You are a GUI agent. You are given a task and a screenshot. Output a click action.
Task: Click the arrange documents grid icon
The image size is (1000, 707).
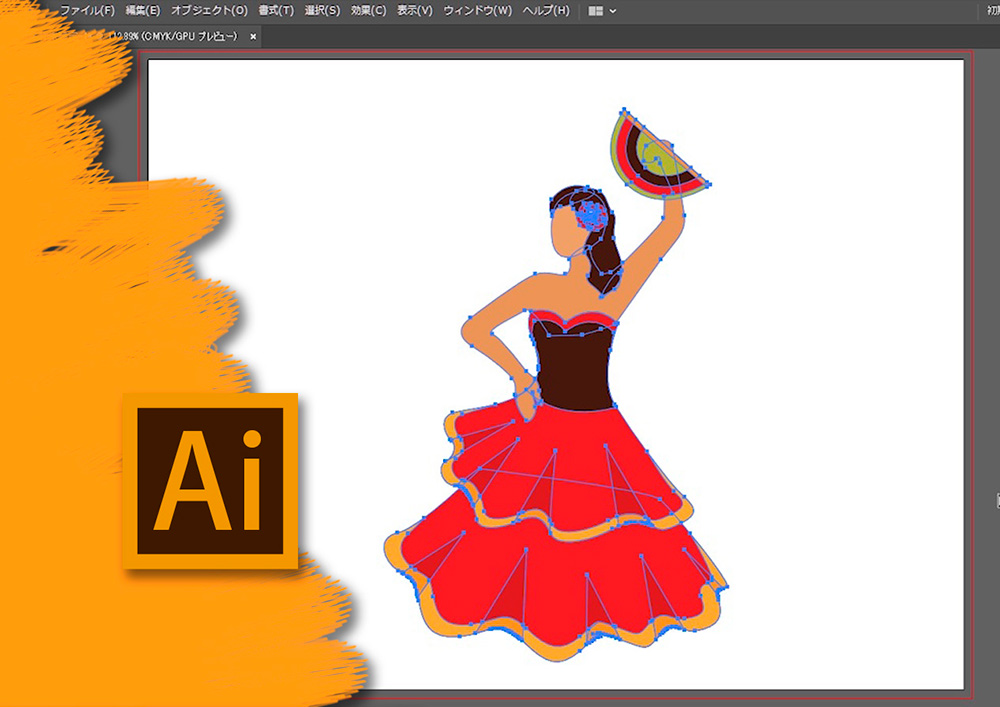coord(596,11)
